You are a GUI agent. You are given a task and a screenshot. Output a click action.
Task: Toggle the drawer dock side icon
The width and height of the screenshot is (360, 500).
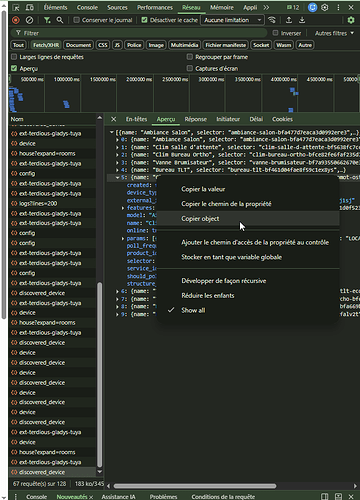point(324,497)
